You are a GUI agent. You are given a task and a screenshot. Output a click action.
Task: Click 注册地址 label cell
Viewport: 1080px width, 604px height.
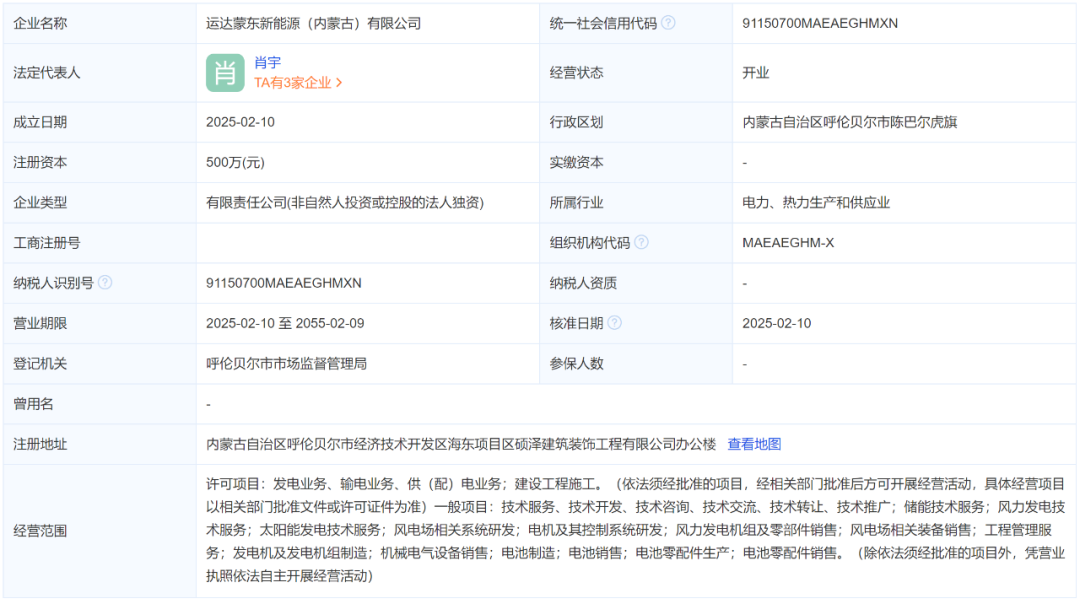click(100, 444)
